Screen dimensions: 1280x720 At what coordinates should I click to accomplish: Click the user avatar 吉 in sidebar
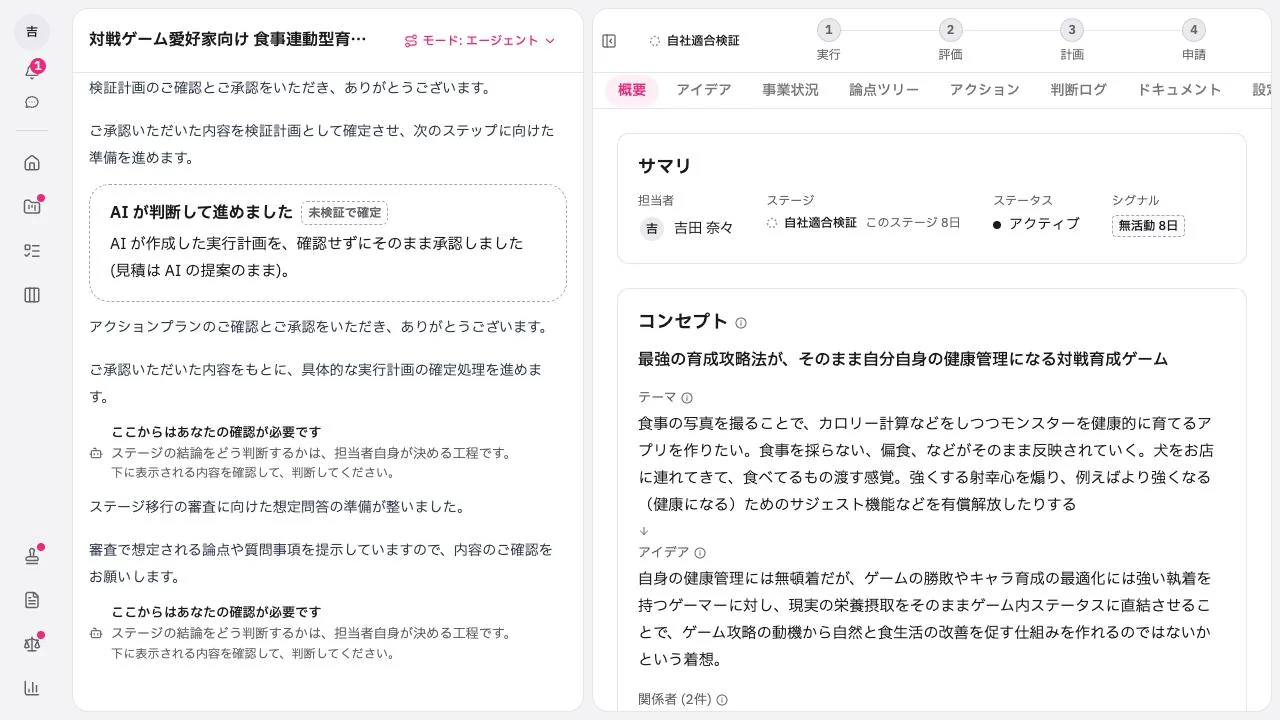[32, 32]
